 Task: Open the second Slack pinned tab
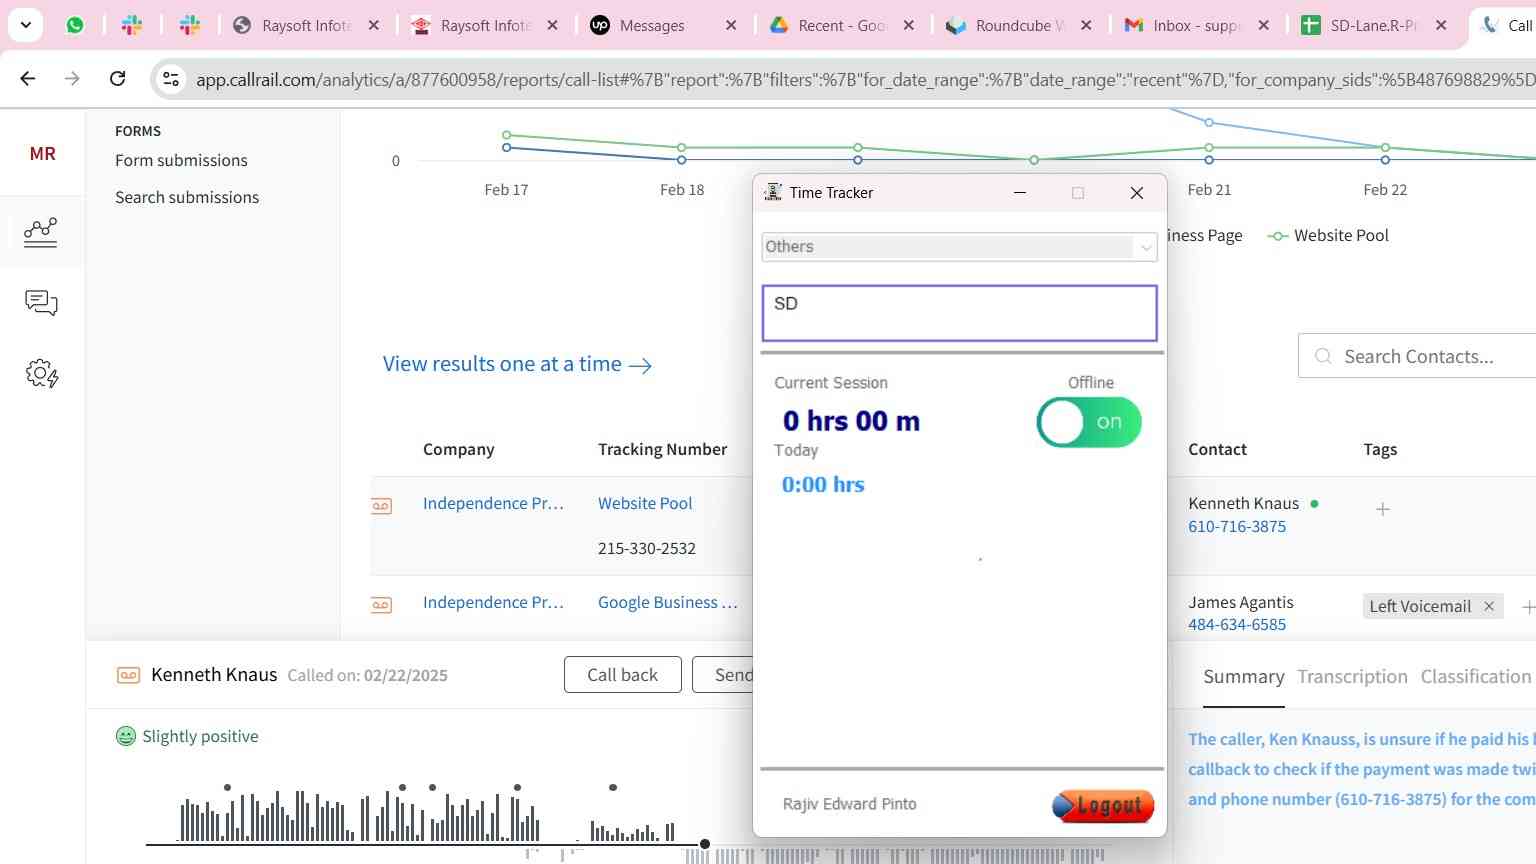pos(190,25)
